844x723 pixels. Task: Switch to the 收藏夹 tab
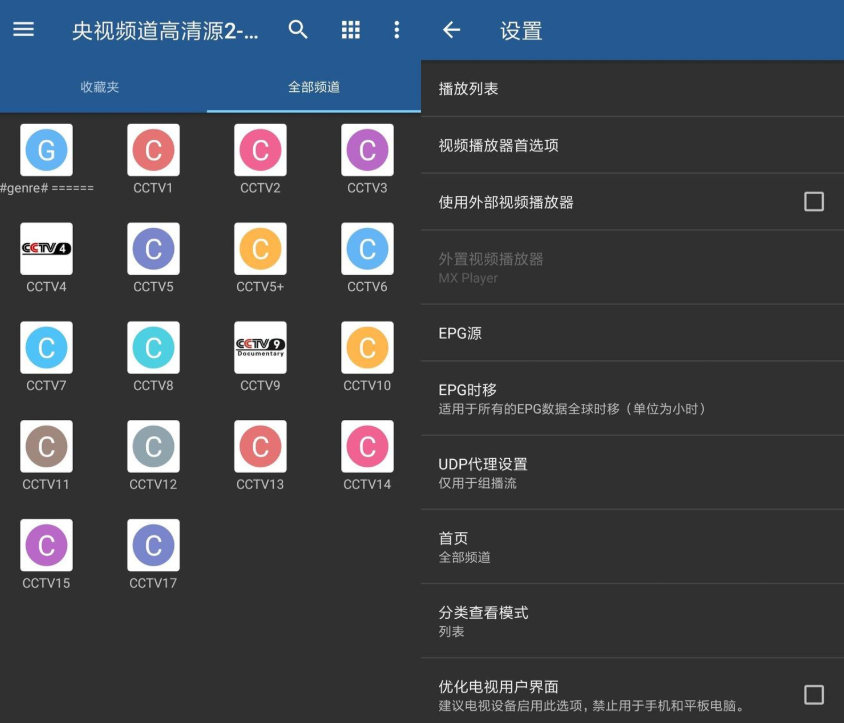100,87
